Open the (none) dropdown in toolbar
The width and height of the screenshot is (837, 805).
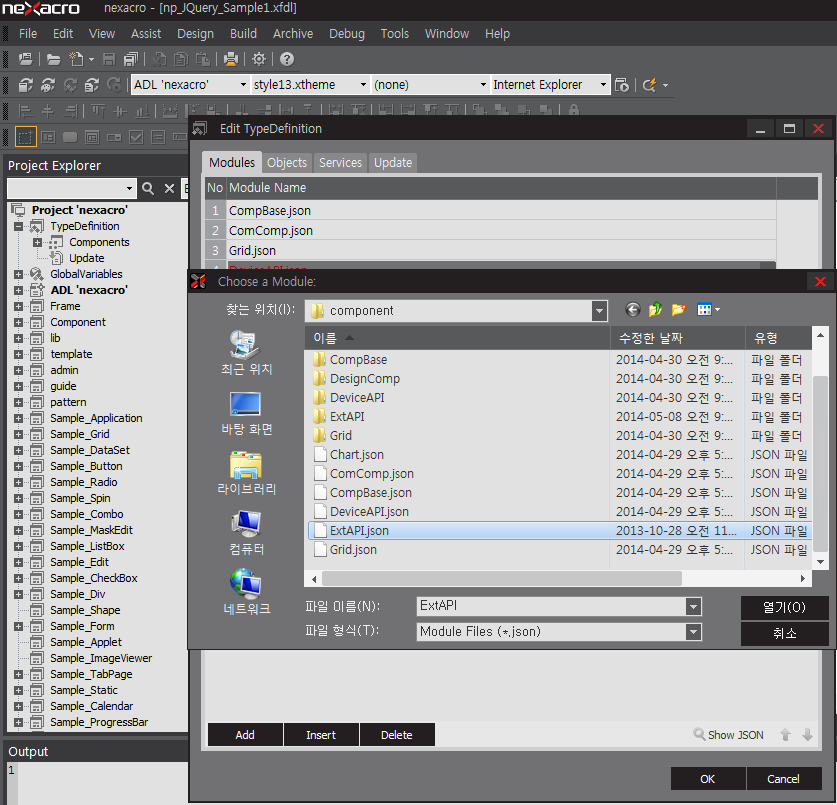(483, 85)
